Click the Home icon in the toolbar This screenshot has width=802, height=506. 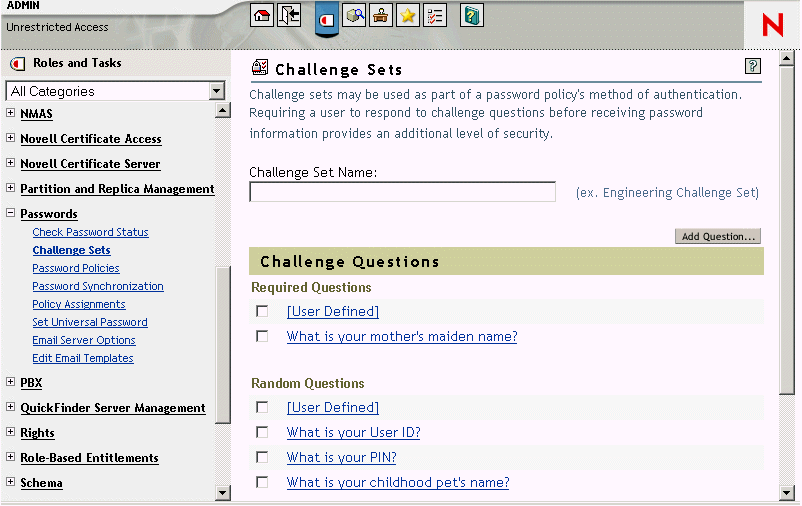tap(262, 15)
